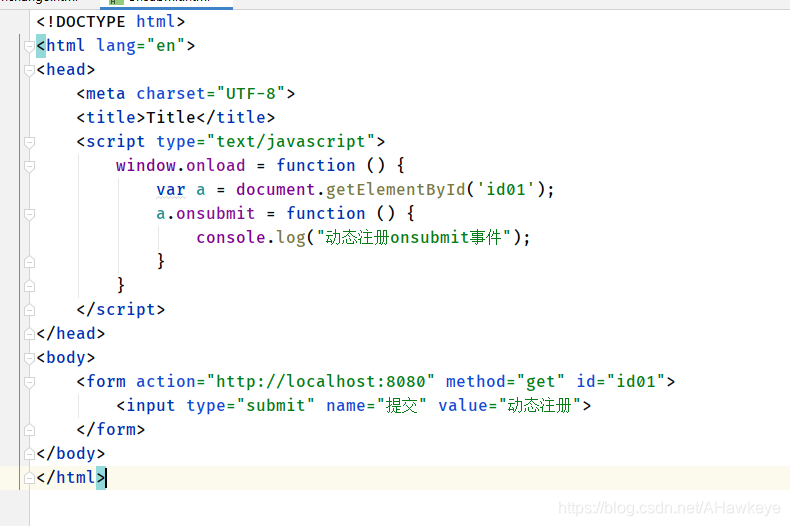Click the closing </html> tag
The image size is (790, 526).
(71, 477)
